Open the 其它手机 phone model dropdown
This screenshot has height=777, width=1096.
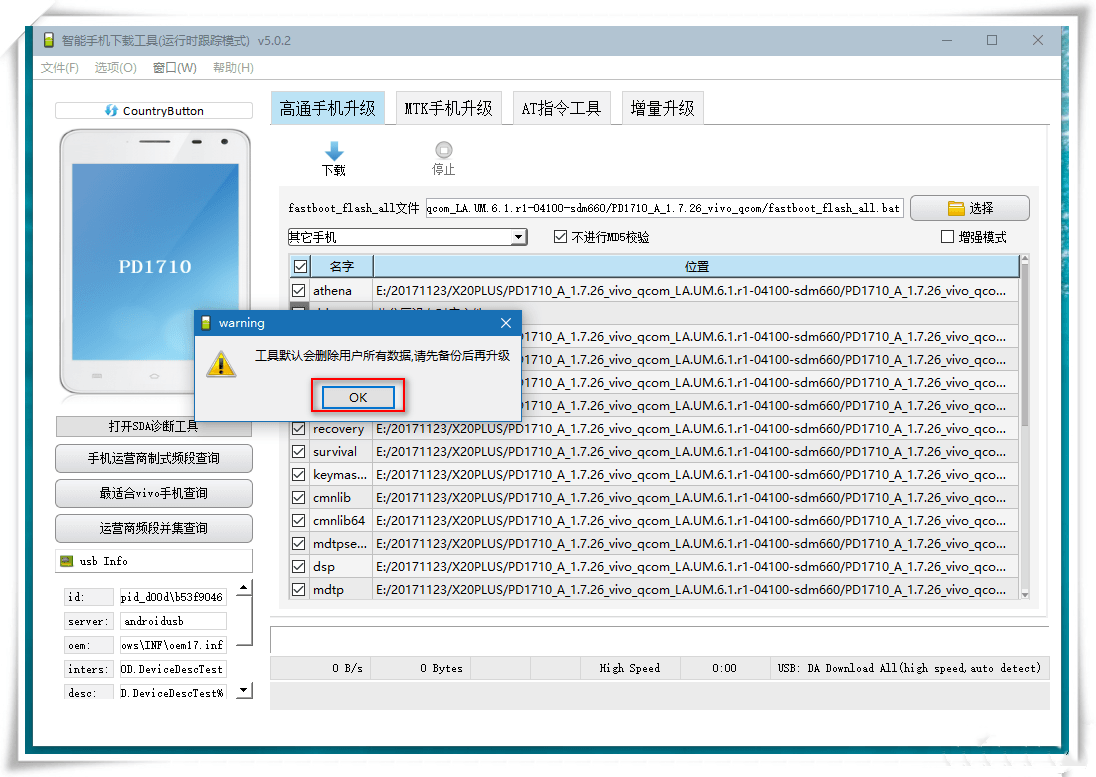click(x=517, y=236)
